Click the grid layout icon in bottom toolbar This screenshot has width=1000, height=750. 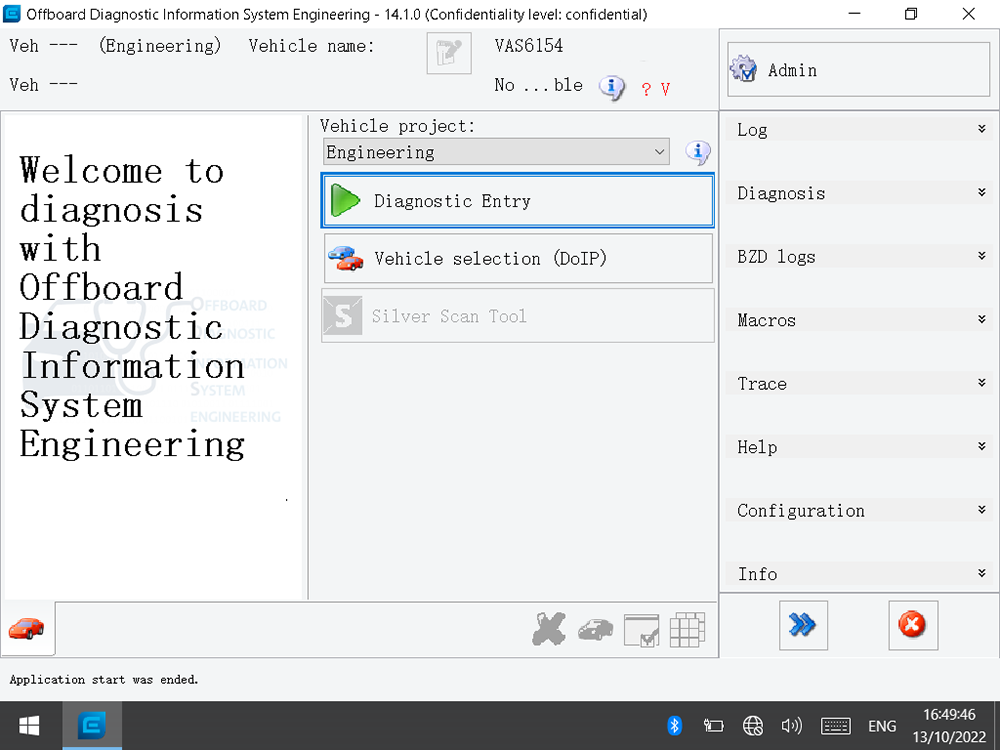(x=688, y=629)
